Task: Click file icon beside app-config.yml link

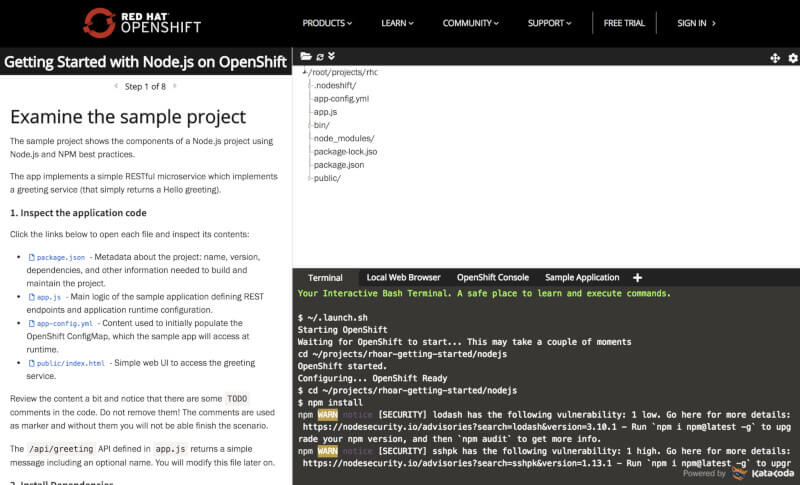Action: point(32,324)
